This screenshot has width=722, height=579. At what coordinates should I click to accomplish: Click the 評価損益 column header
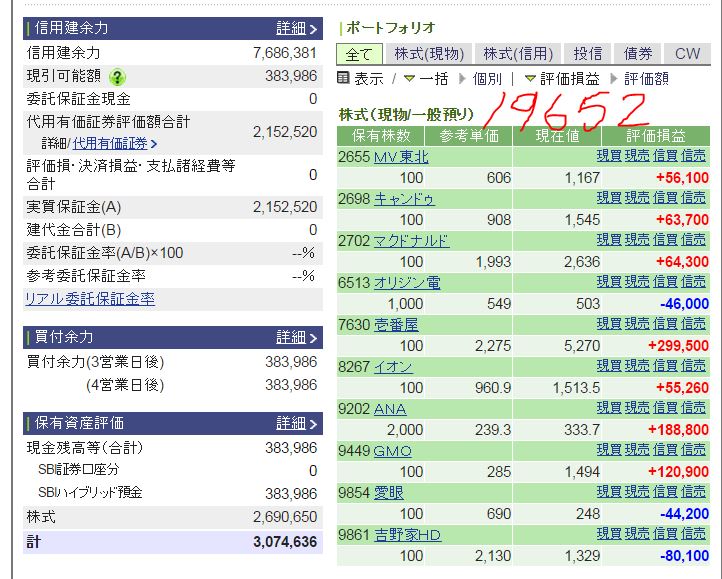coord(656,135)
